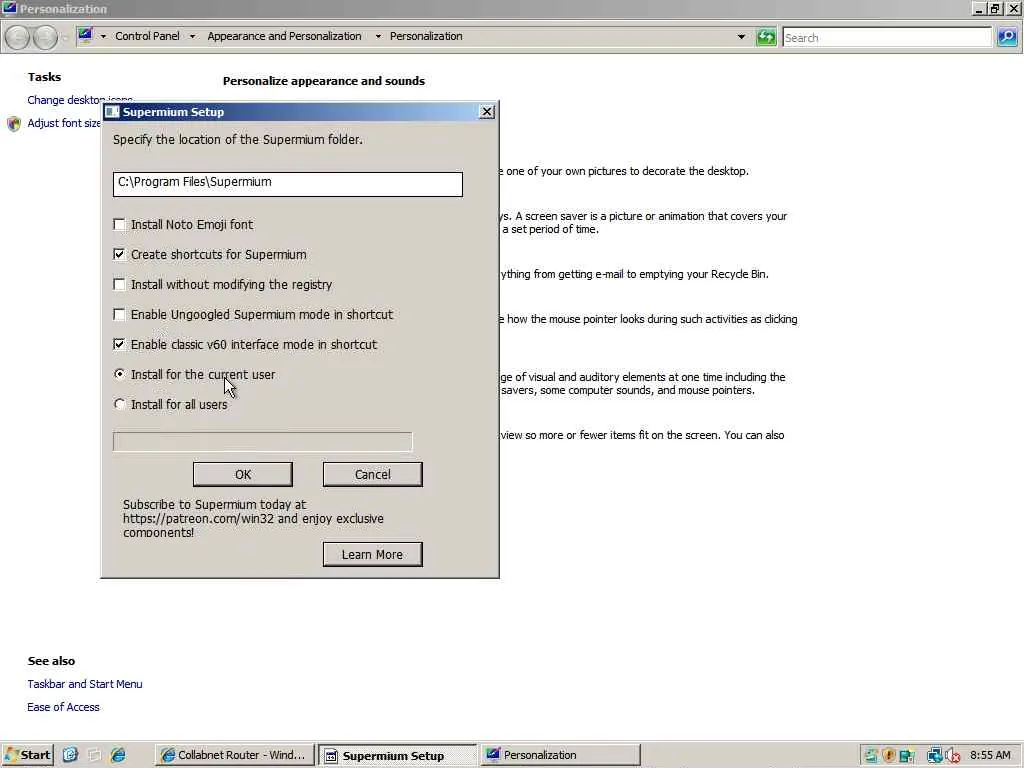The image size is (1024, 768).
Task: Switch to Collabnet Router taskbar window
Action: (235, 755)
